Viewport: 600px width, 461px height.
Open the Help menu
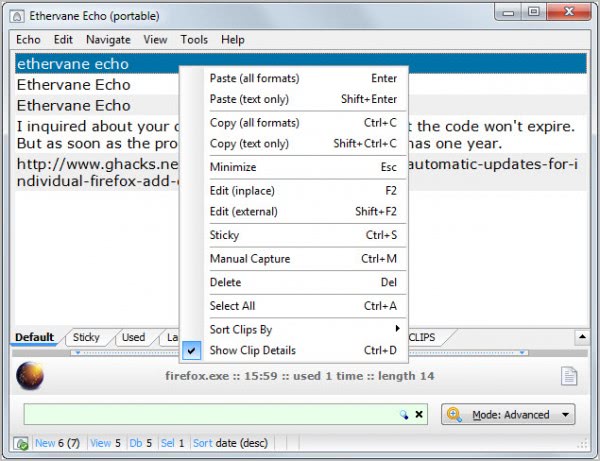click(233, 39)
